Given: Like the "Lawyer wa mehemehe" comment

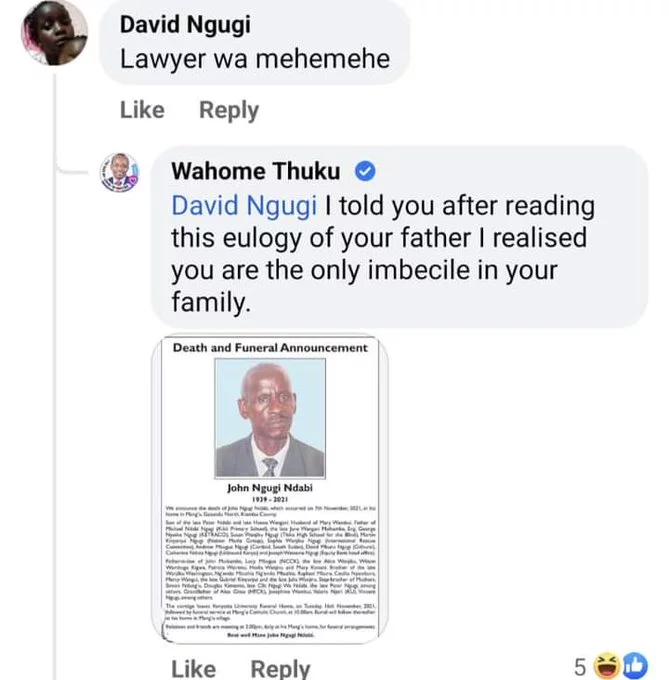Looking at the screenshot, I should click(141, 110).
